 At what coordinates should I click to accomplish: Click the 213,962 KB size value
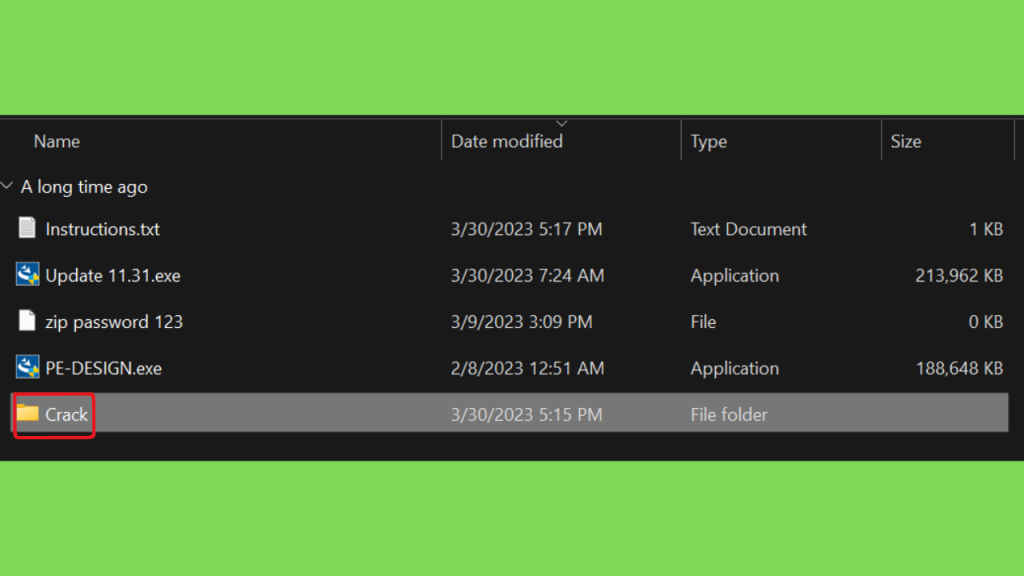pyautogui.click(x=959, y=276)
